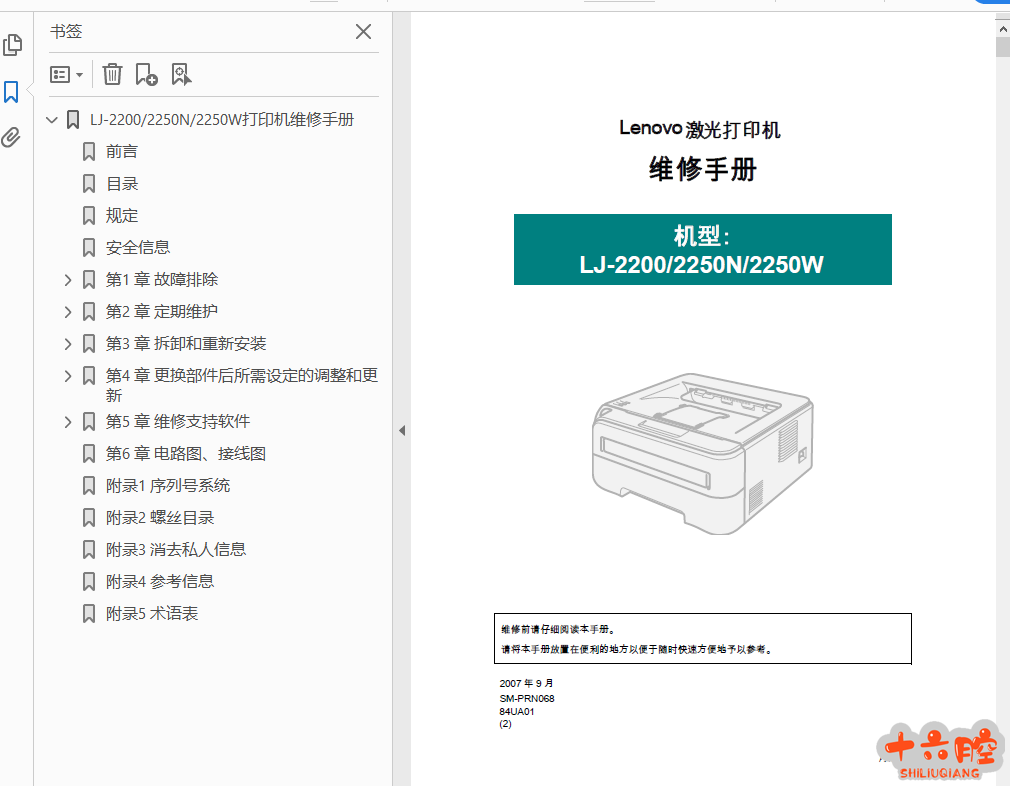Open the attachments paperclip panel
This screenshot has height=786, width=1010.
click(x=12, y=138)
